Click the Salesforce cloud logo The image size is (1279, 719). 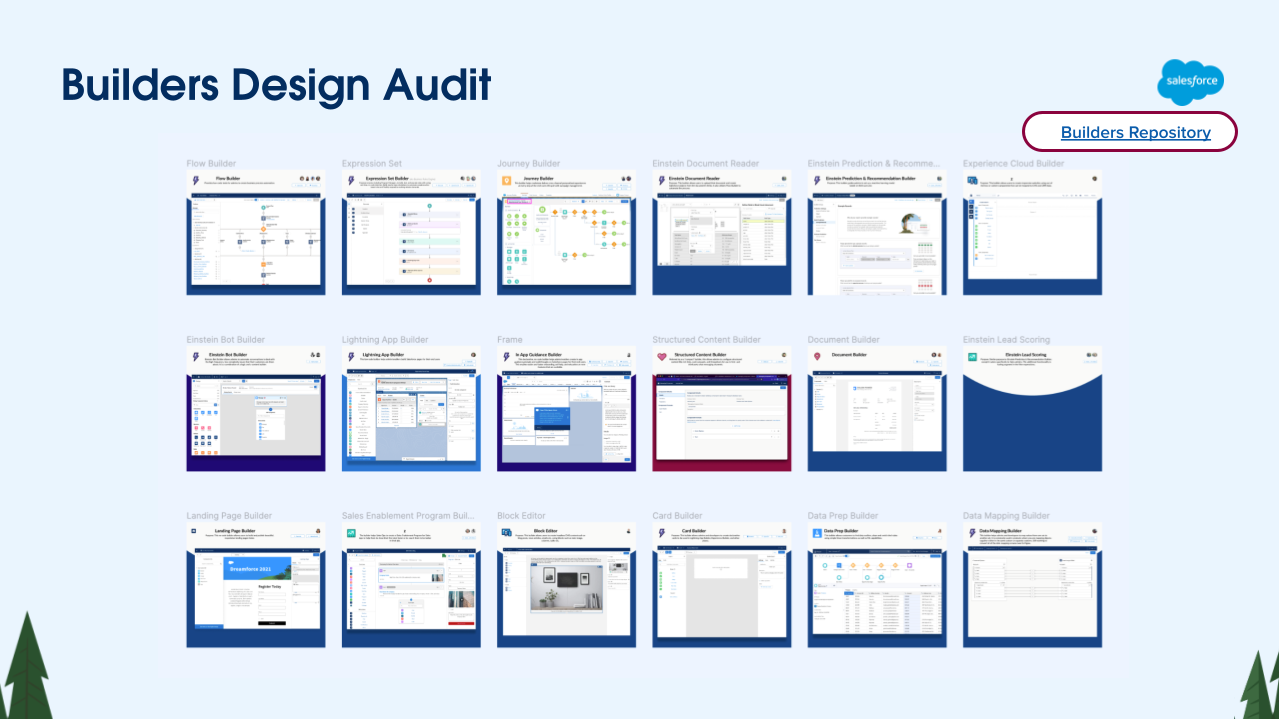[x=1190, y=82]
